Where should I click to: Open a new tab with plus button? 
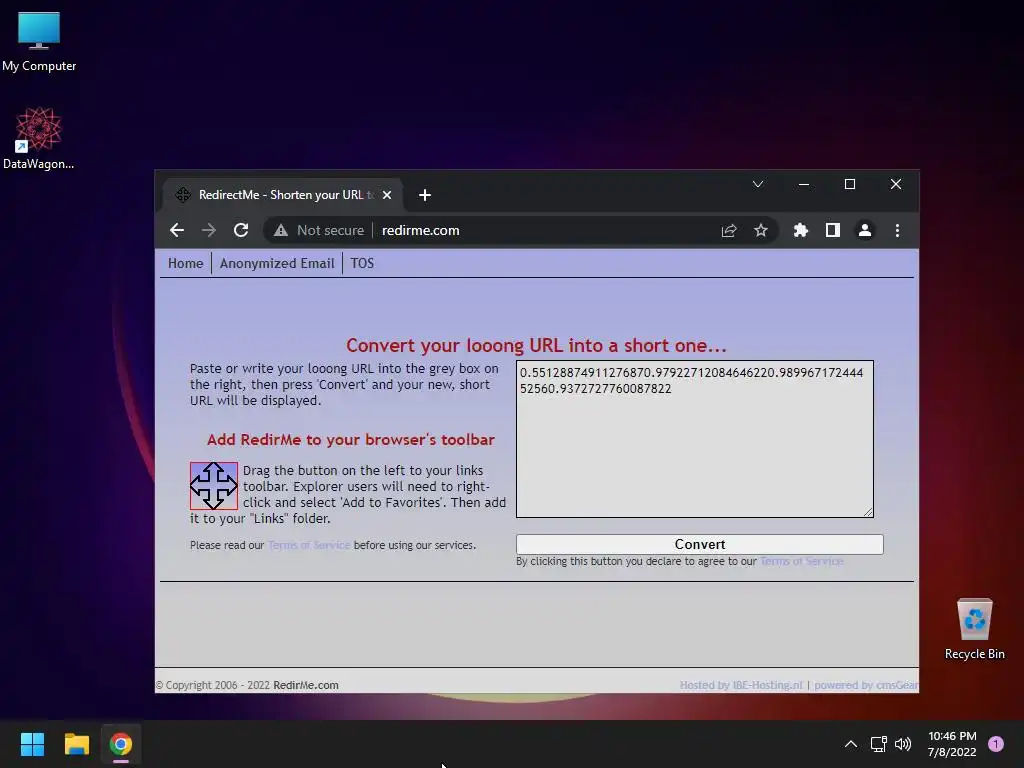[424, 195]
